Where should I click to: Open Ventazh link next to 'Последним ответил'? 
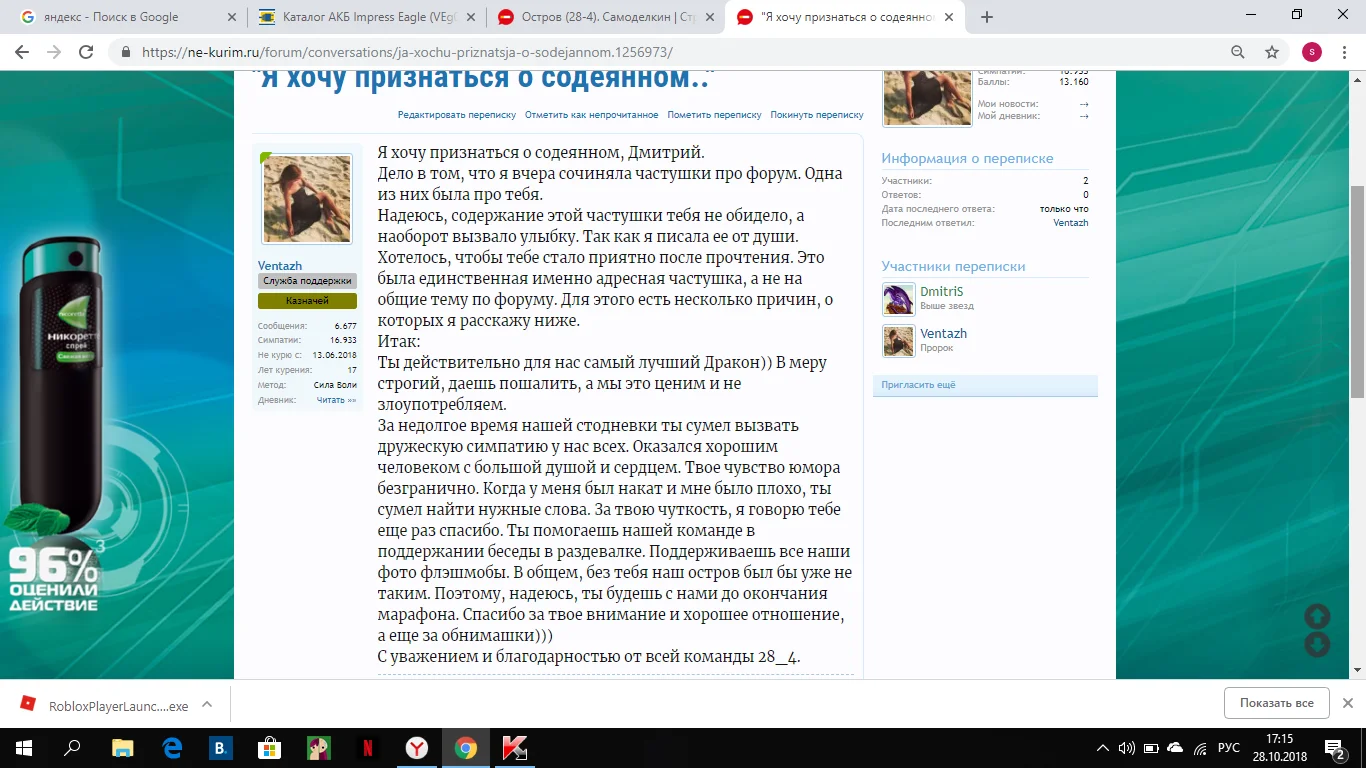1071,223
